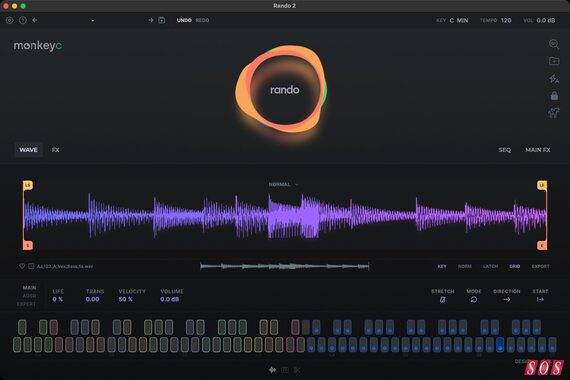Go to previous preset with left arrow

pos(35,20)
